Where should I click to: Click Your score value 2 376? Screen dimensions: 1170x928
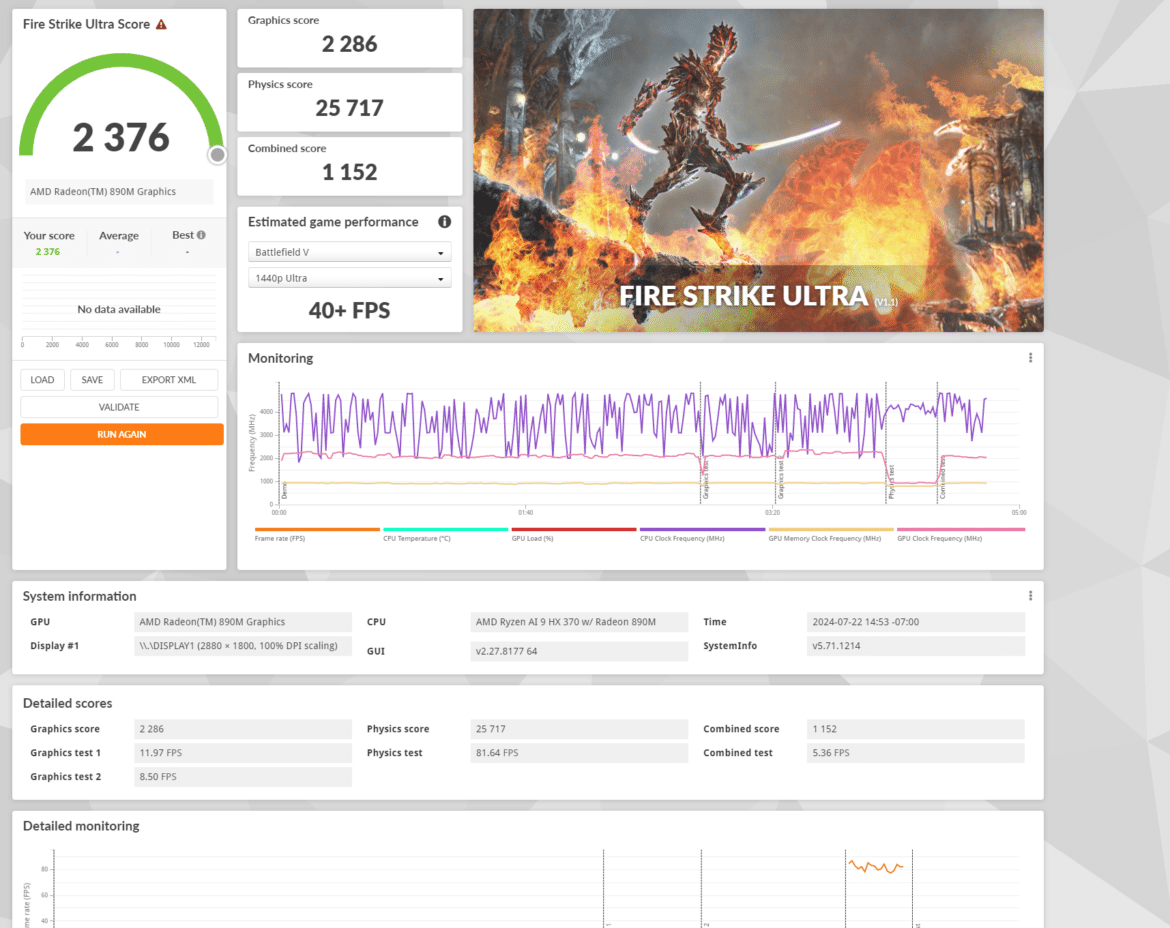(x=48, y=252)
